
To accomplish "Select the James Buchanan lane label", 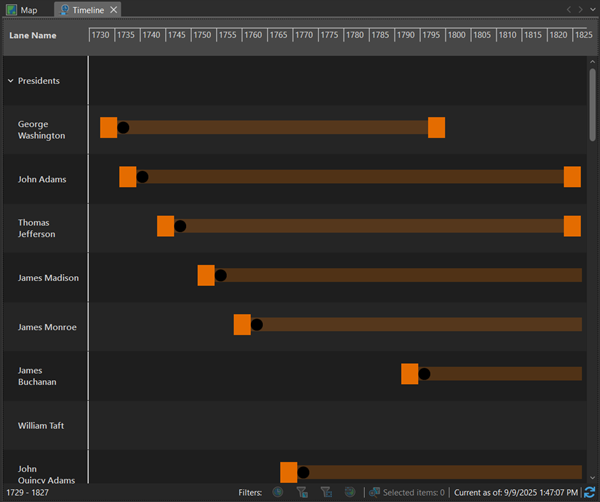I will 37,376.
